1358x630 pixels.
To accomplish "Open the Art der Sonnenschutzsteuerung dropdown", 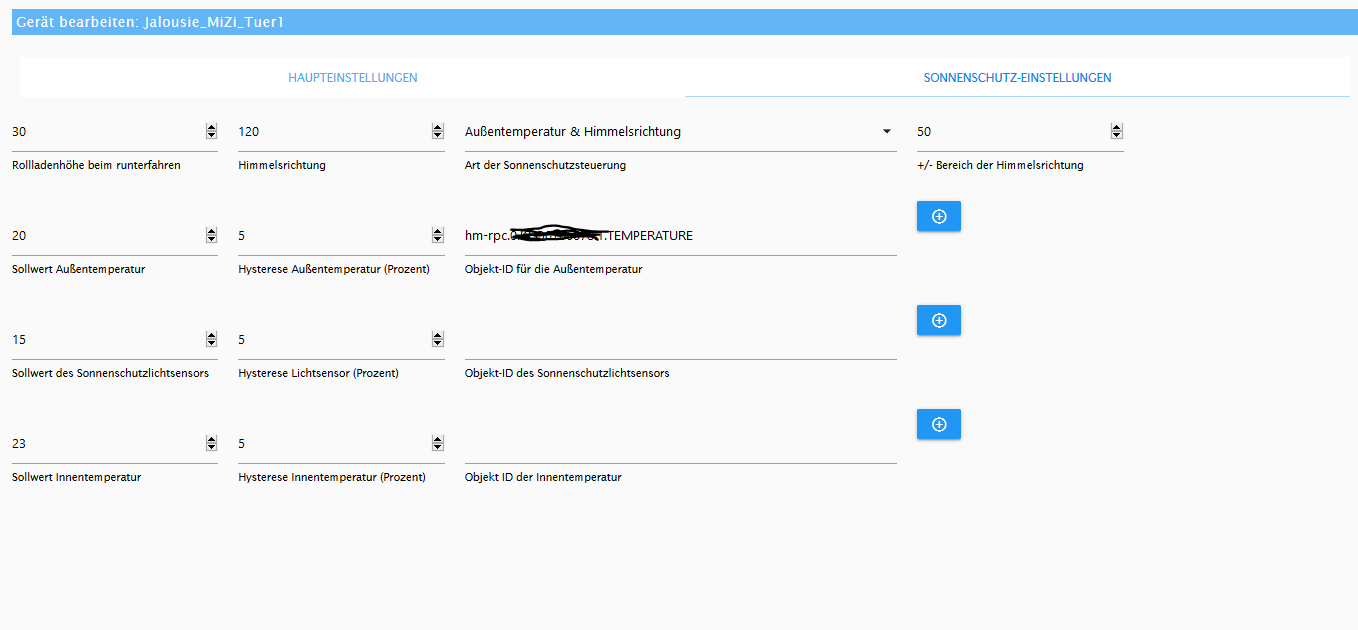I will (x=680, y=131).
